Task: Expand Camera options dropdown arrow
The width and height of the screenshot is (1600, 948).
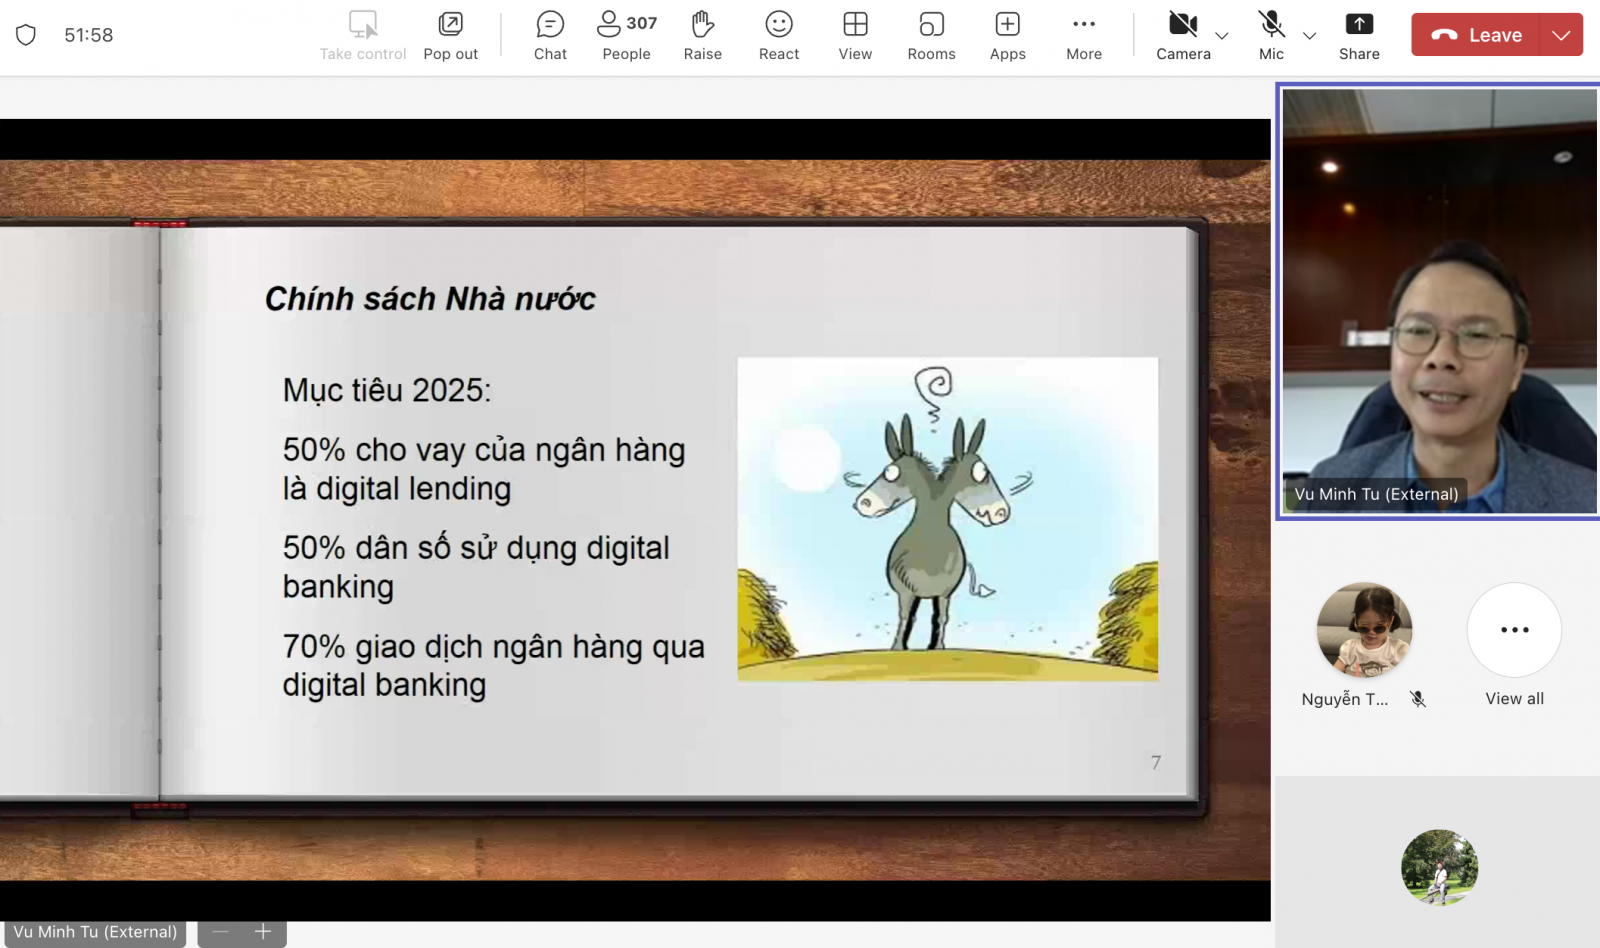Action: (x=1222, y=36)
